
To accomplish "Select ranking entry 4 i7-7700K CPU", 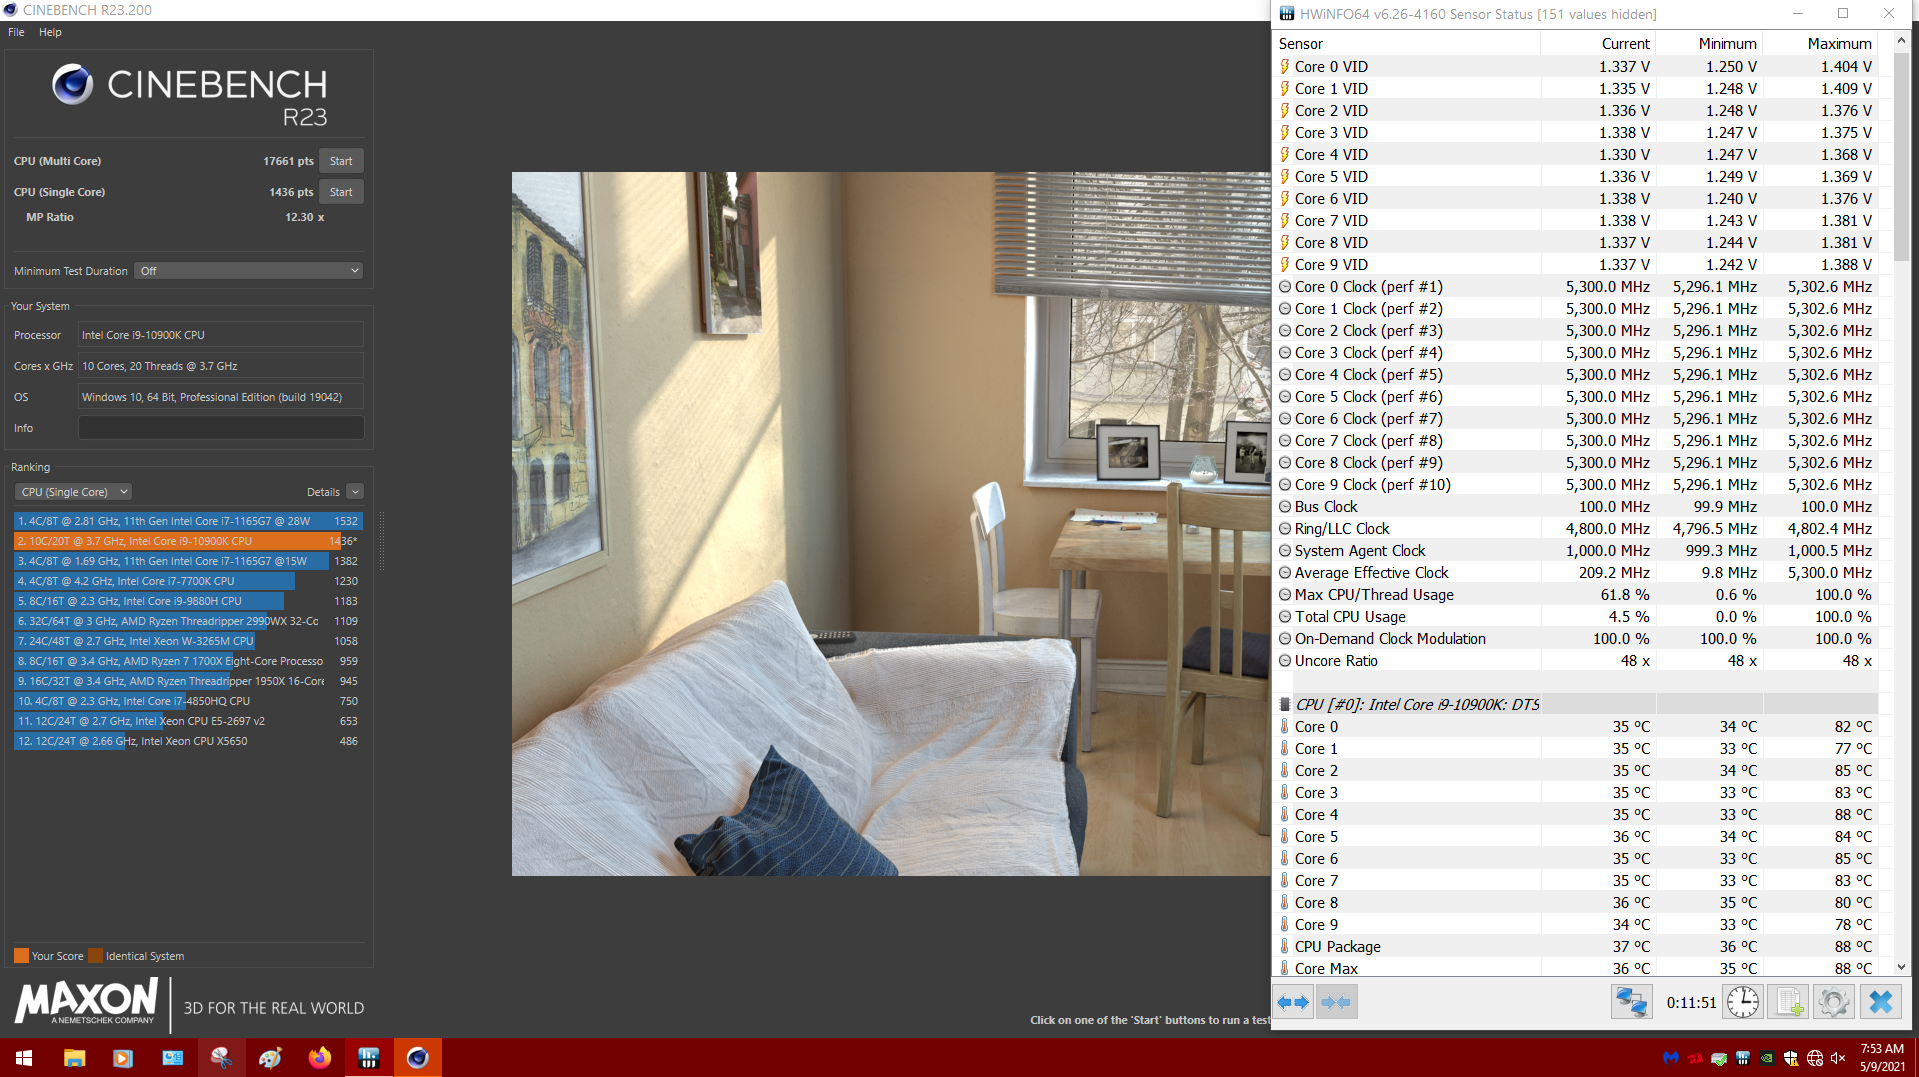I will pos(188,581).
